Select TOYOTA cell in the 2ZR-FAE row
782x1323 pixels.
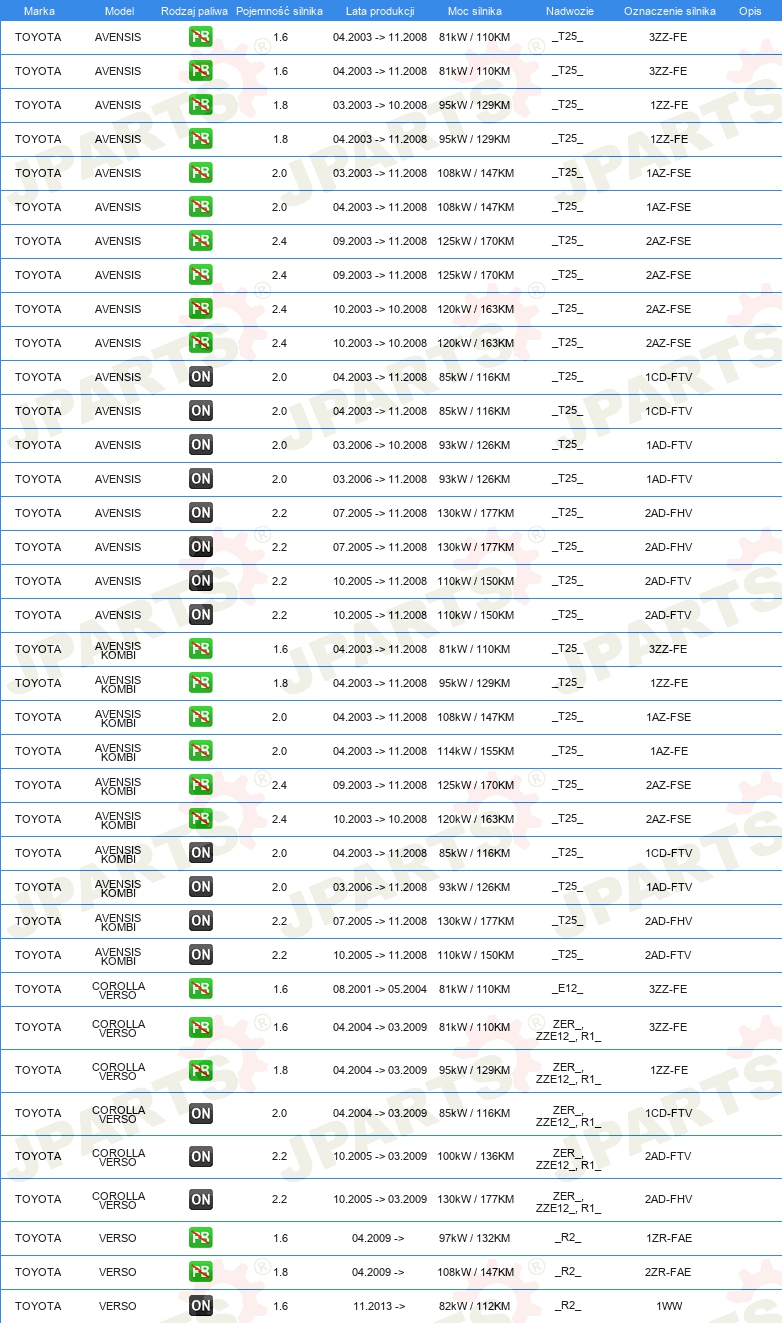(38, 1272)
